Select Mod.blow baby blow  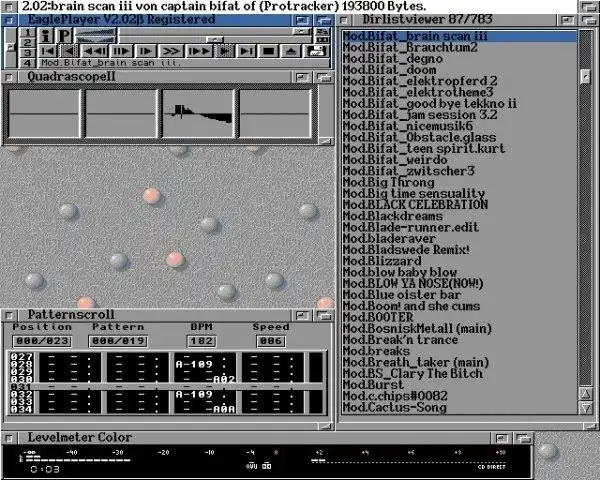click(x=459, y=272)
